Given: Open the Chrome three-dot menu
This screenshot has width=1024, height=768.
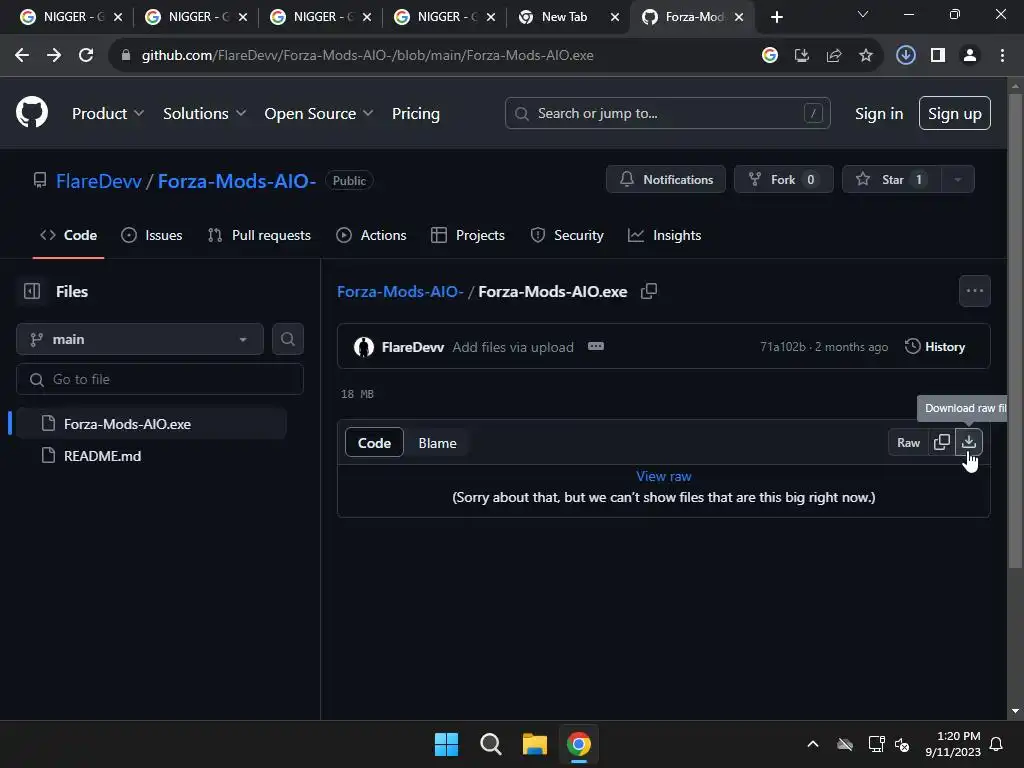Looking at the screenshot, I should (x=1002, y=56).
